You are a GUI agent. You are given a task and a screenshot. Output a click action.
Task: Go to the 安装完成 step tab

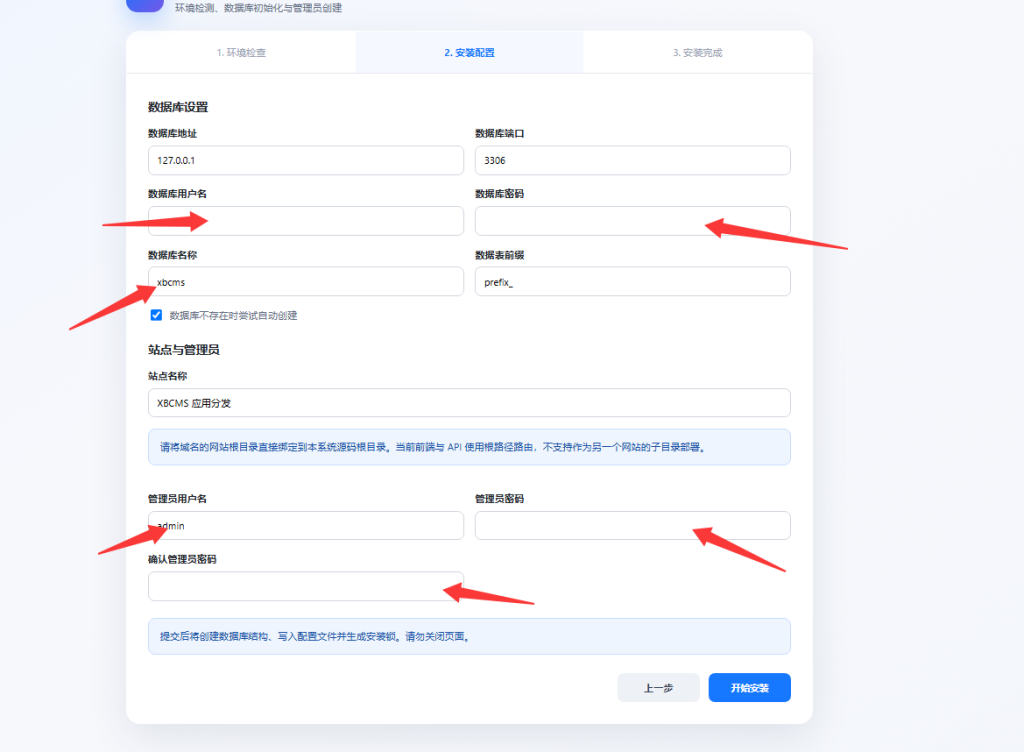coord(697,53)
